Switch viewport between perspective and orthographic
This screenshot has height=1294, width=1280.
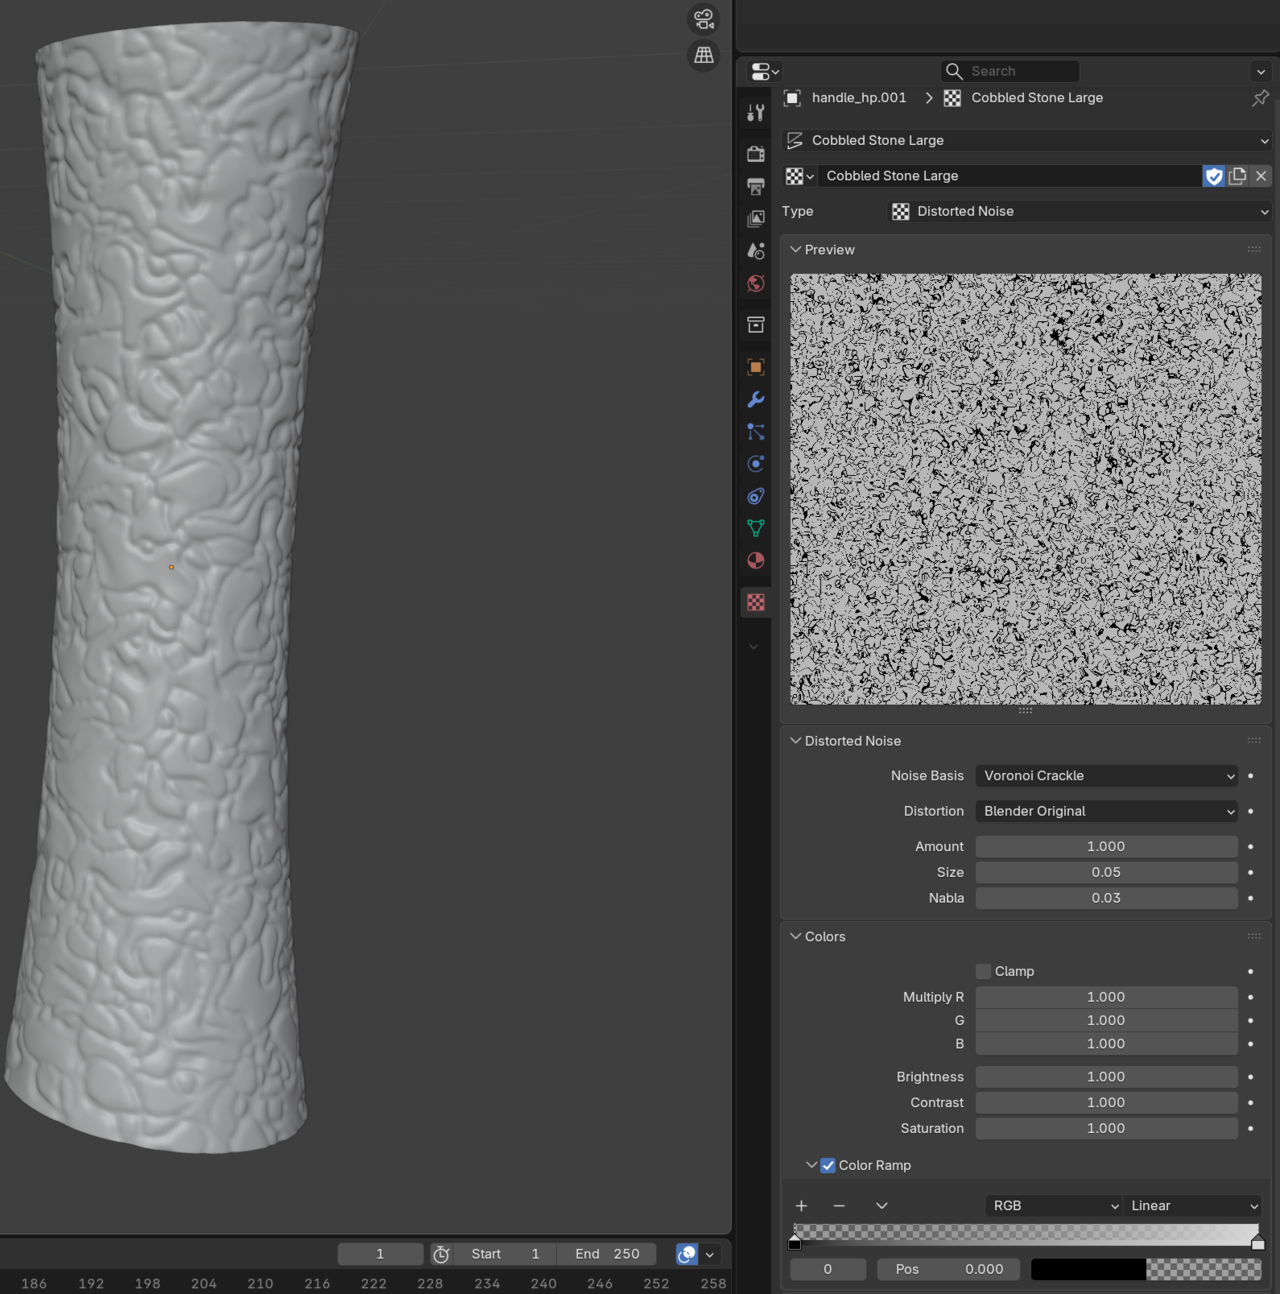(704, 55)
